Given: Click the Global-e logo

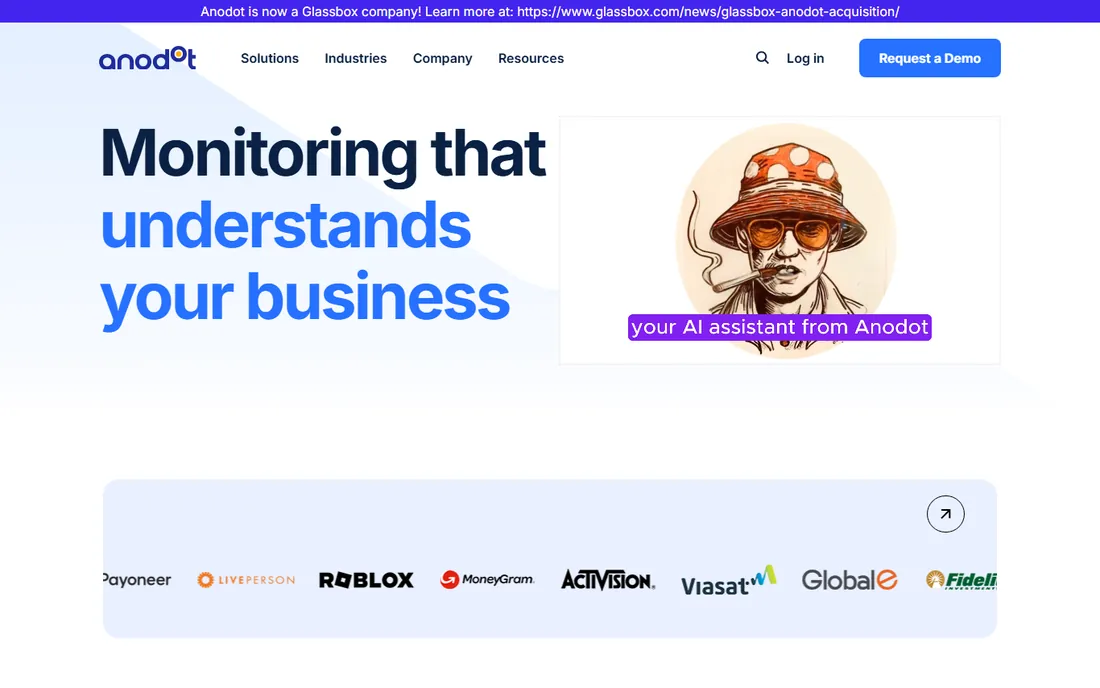Looking at the screenshot, I should click(x=850, y=580).
